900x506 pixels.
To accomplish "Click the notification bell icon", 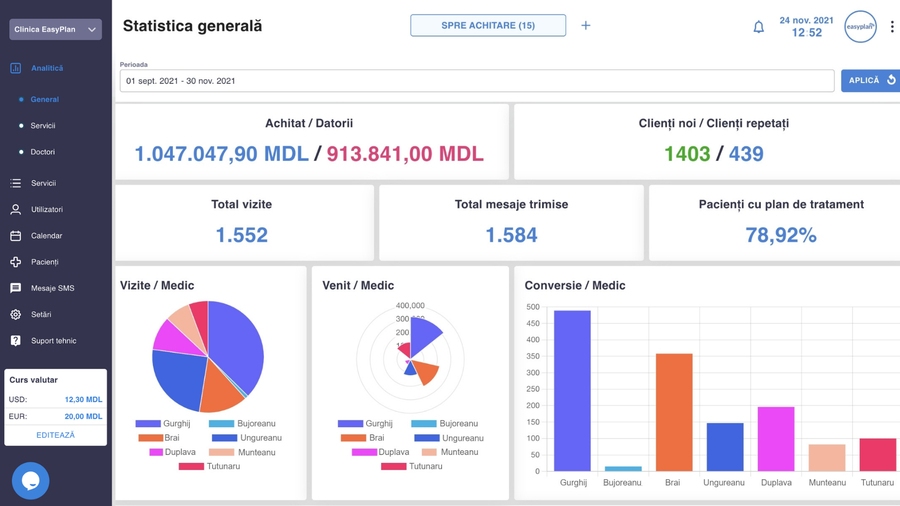I will click(758, 27).
